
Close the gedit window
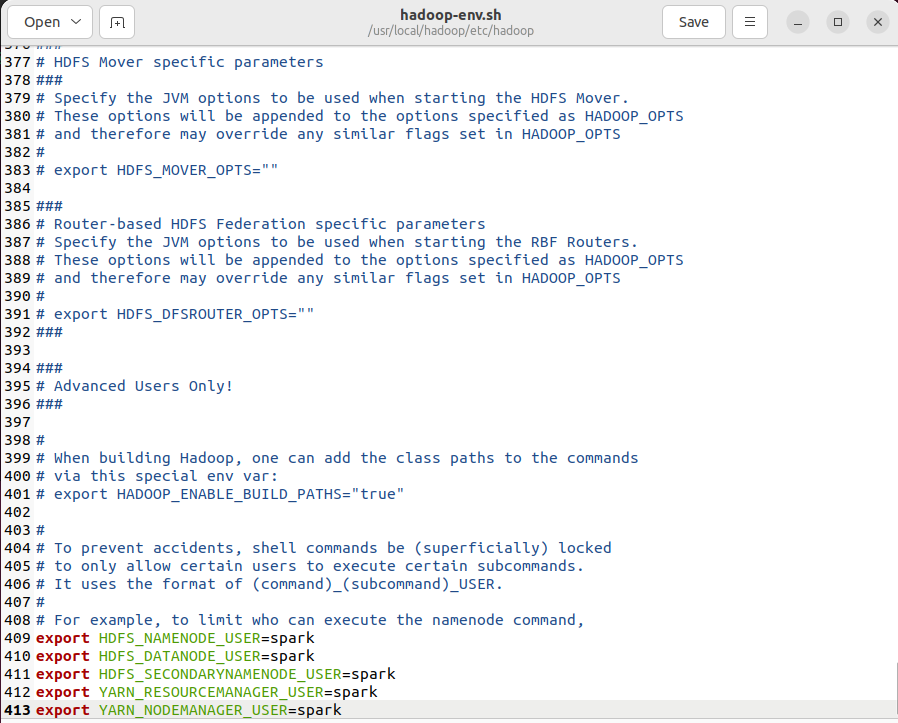coord(878,22)
